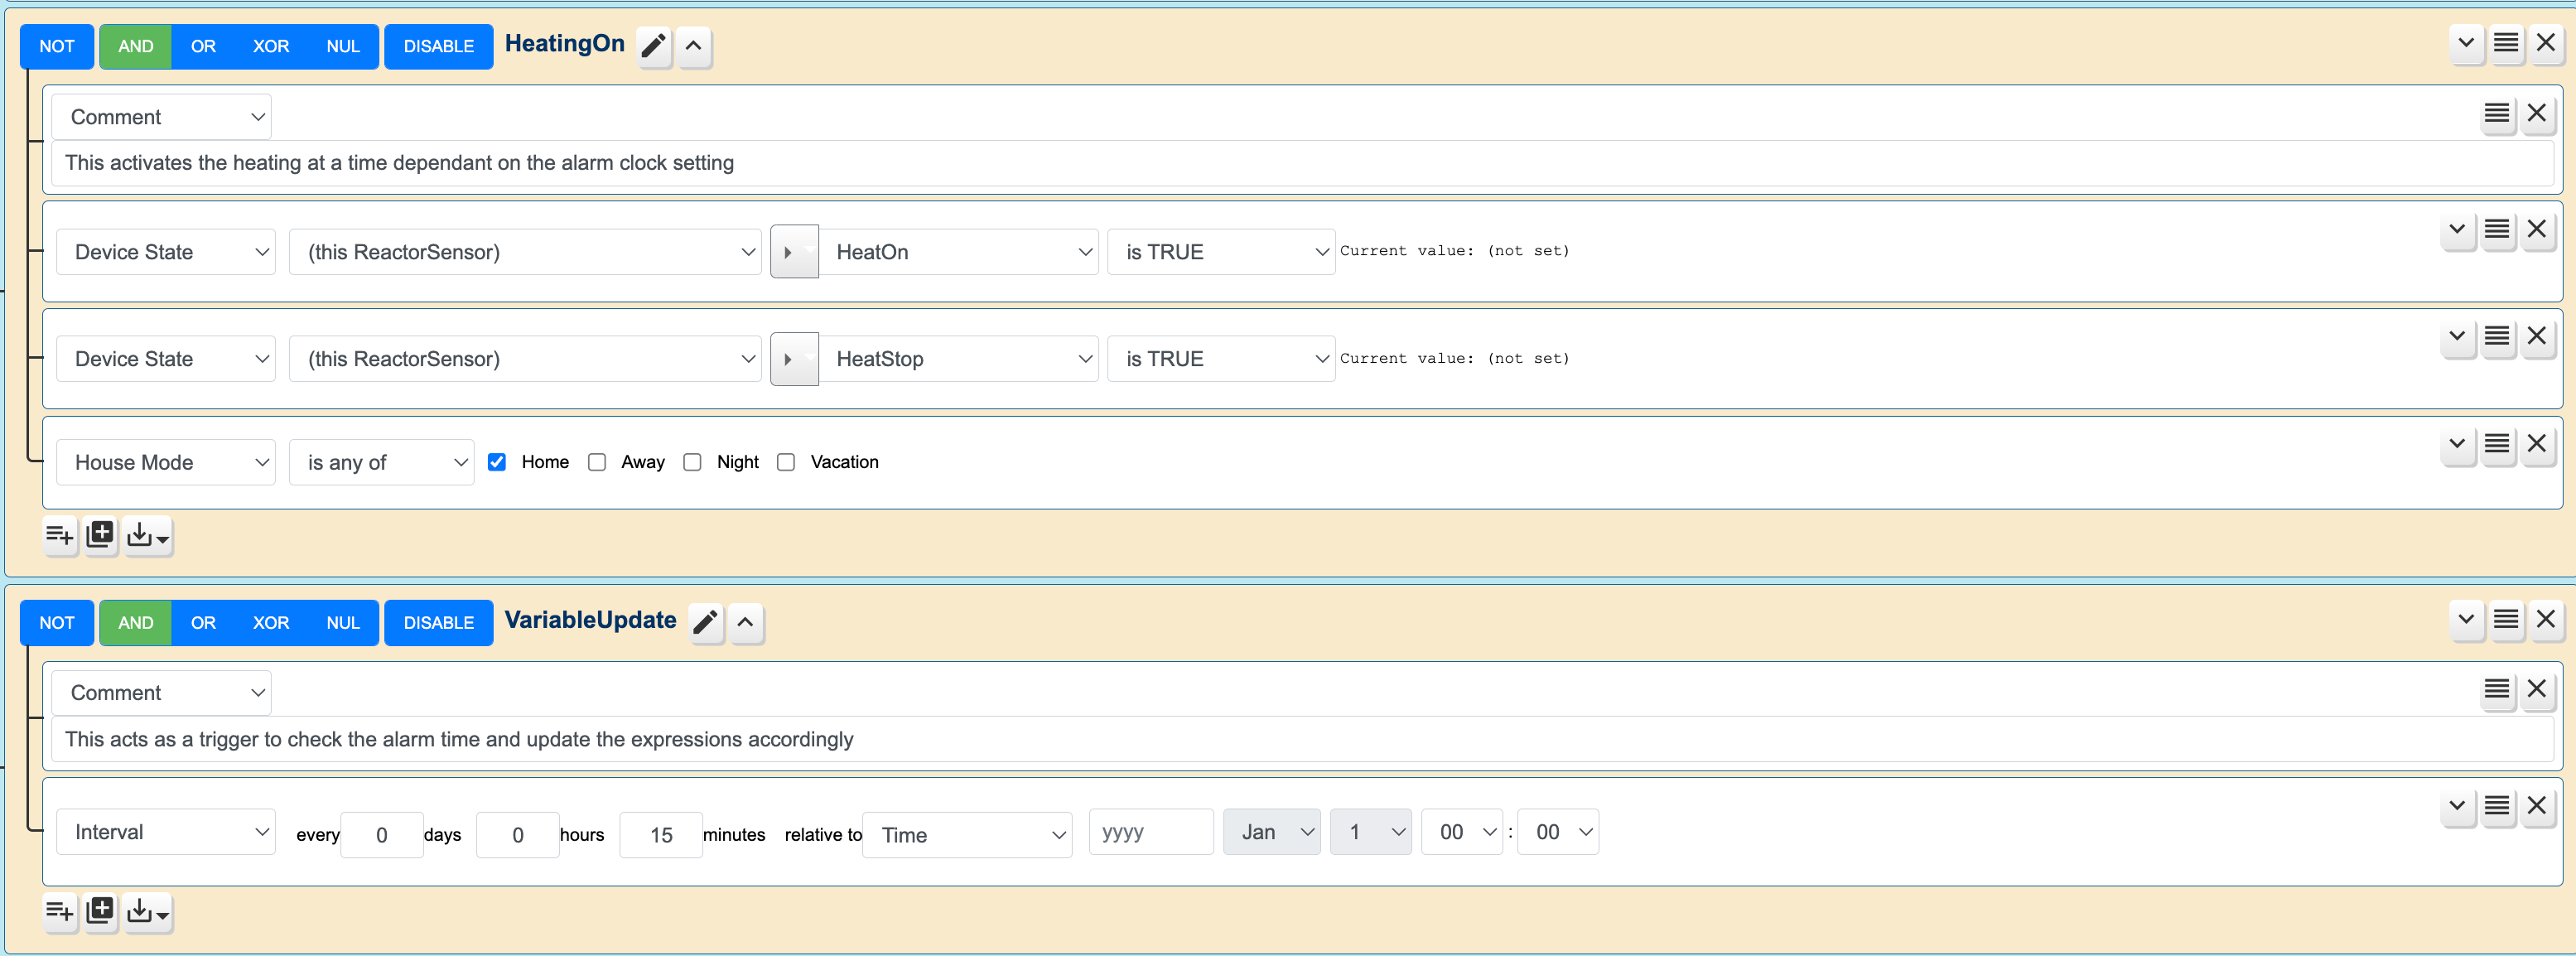
Task: Check the Away house mode
Action: pos(597,462)
